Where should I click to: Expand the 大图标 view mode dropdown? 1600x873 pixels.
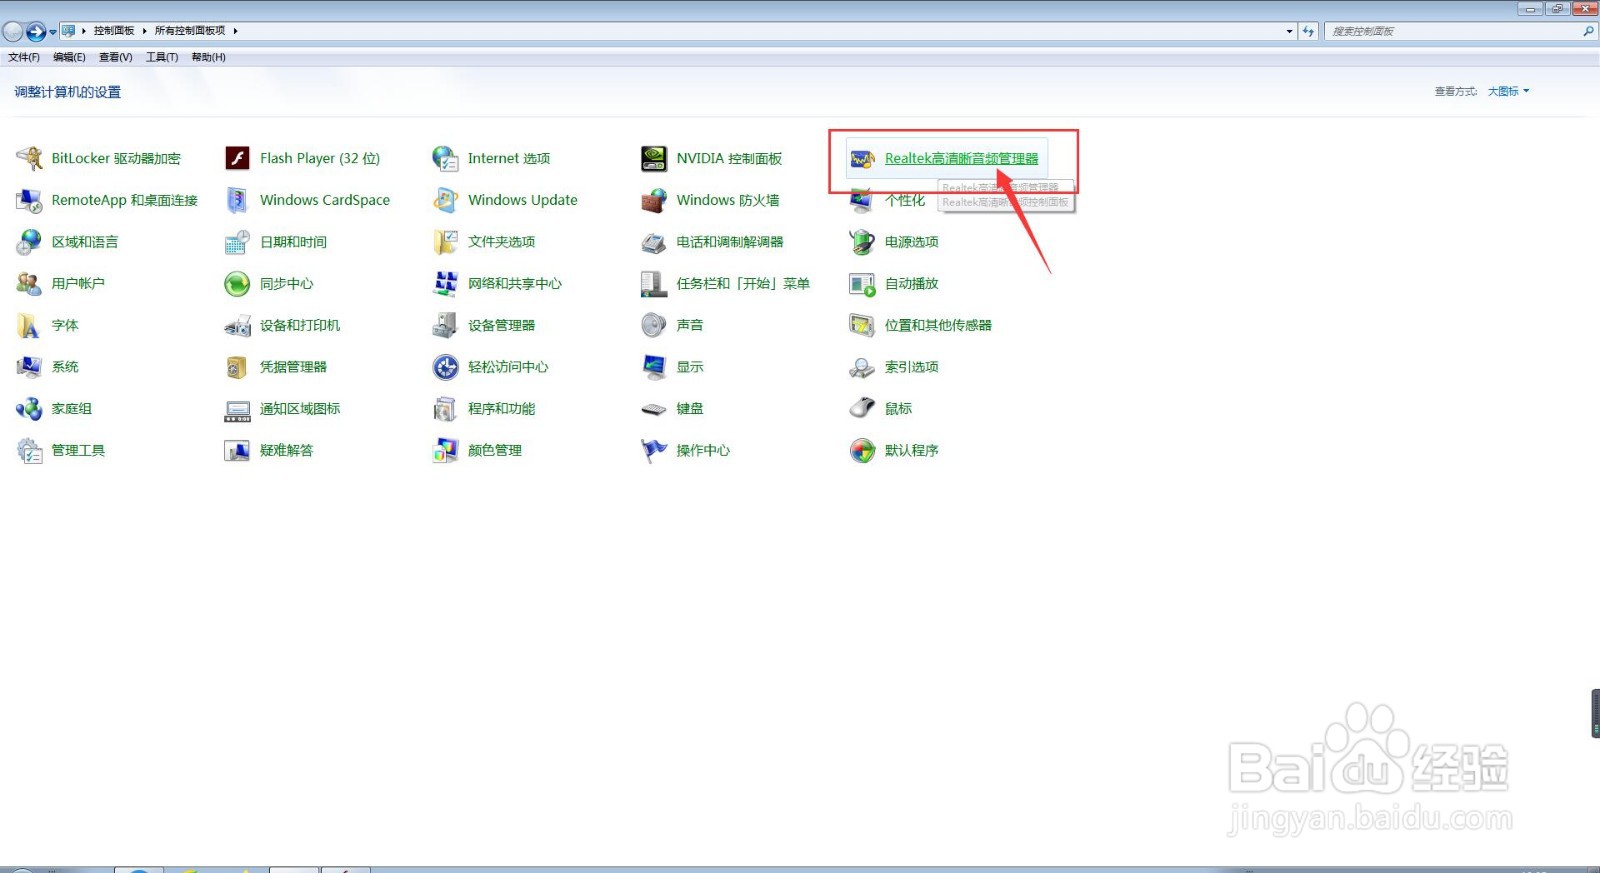1508,91
